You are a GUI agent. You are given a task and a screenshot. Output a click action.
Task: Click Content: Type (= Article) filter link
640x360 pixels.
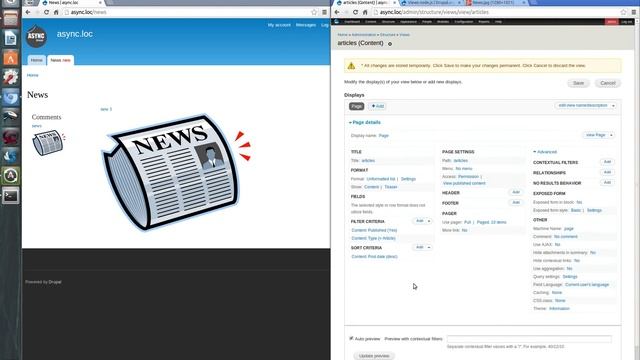point(373,238)
